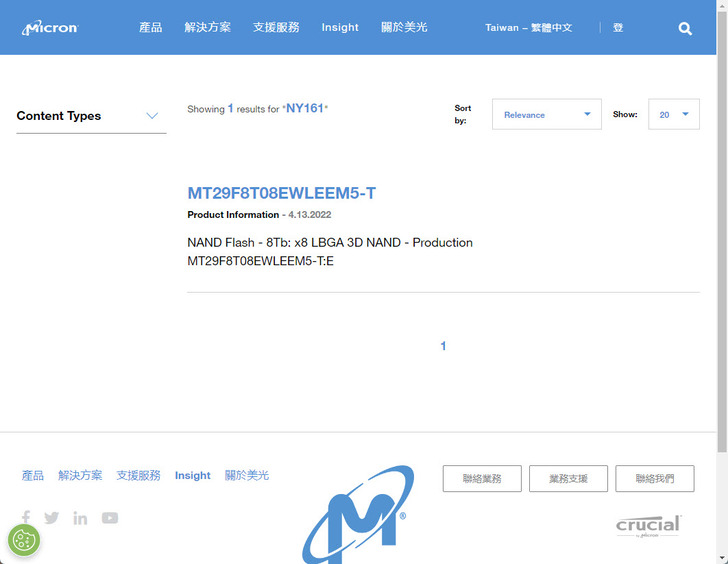
Task: Open the search magnifier icon
Action: pyautogui.click(x=685, y=28)
